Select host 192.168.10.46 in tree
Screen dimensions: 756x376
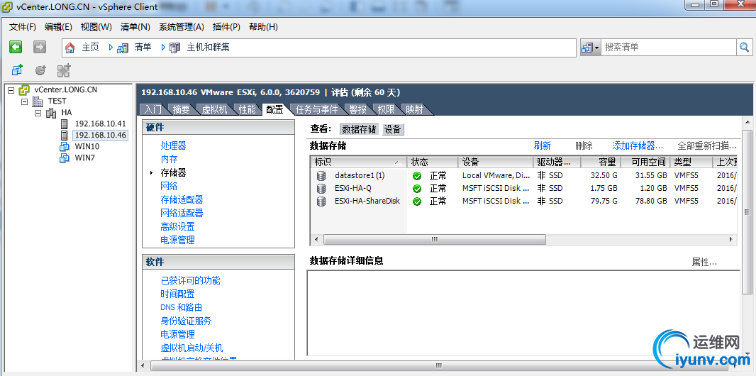click(100, 135)
